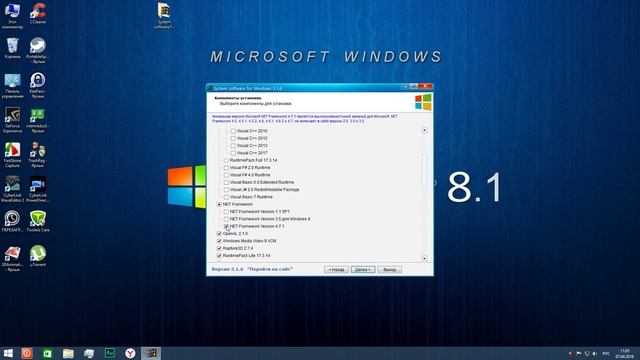640x360 pixels.
Task: Click the Next button in the installer
Action: (x=363, y=269)
